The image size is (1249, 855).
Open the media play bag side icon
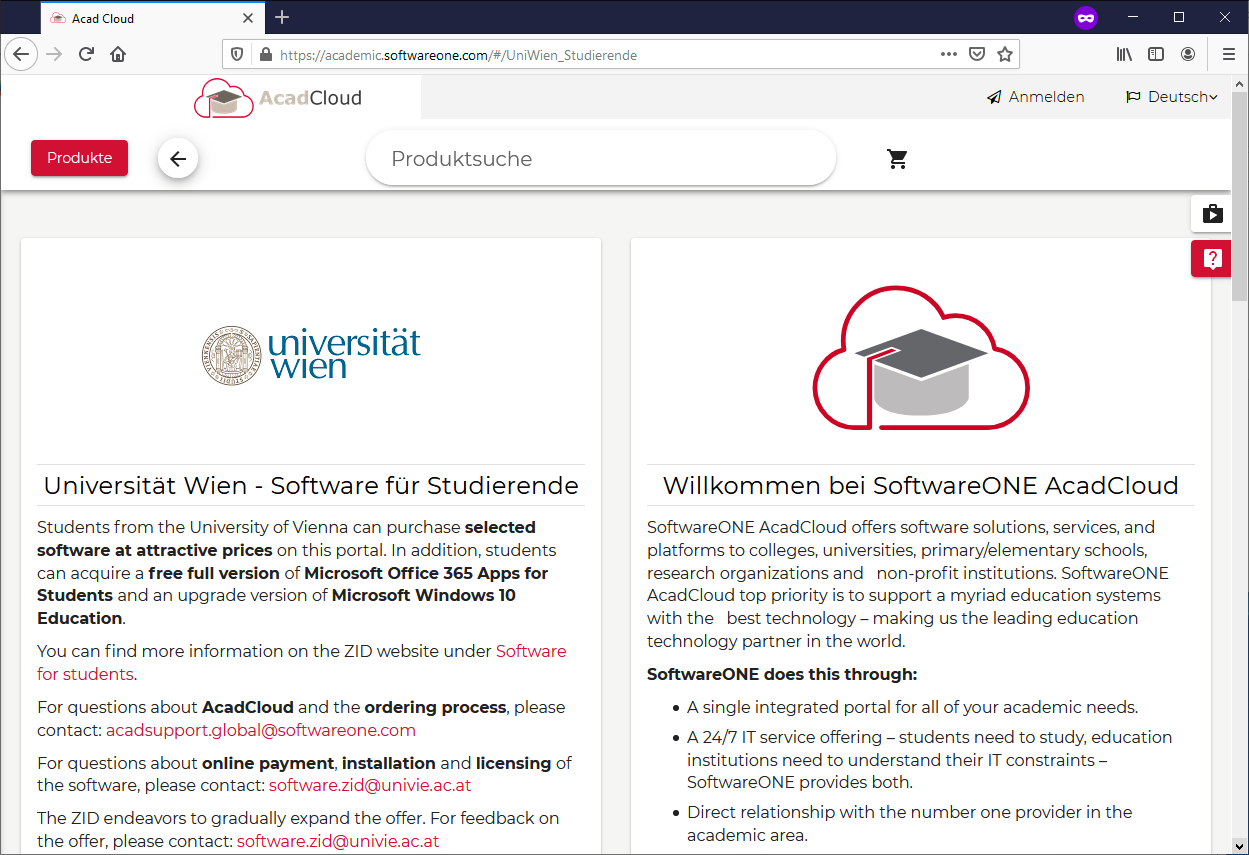tap(1212, 213)
